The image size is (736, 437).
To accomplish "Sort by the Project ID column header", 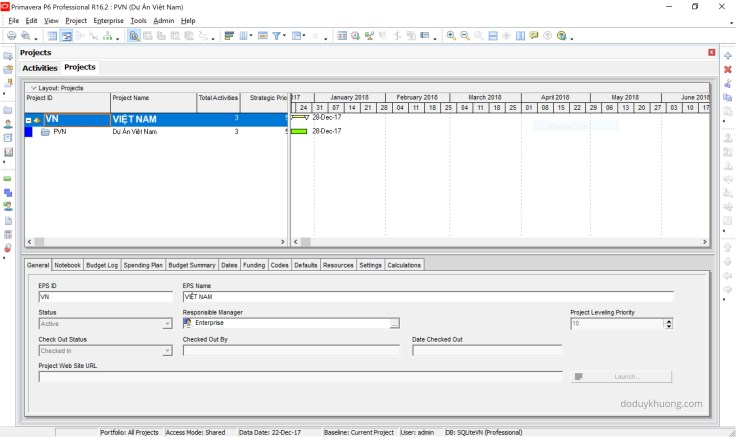I will pyautogui.click(x=68, y=103).
